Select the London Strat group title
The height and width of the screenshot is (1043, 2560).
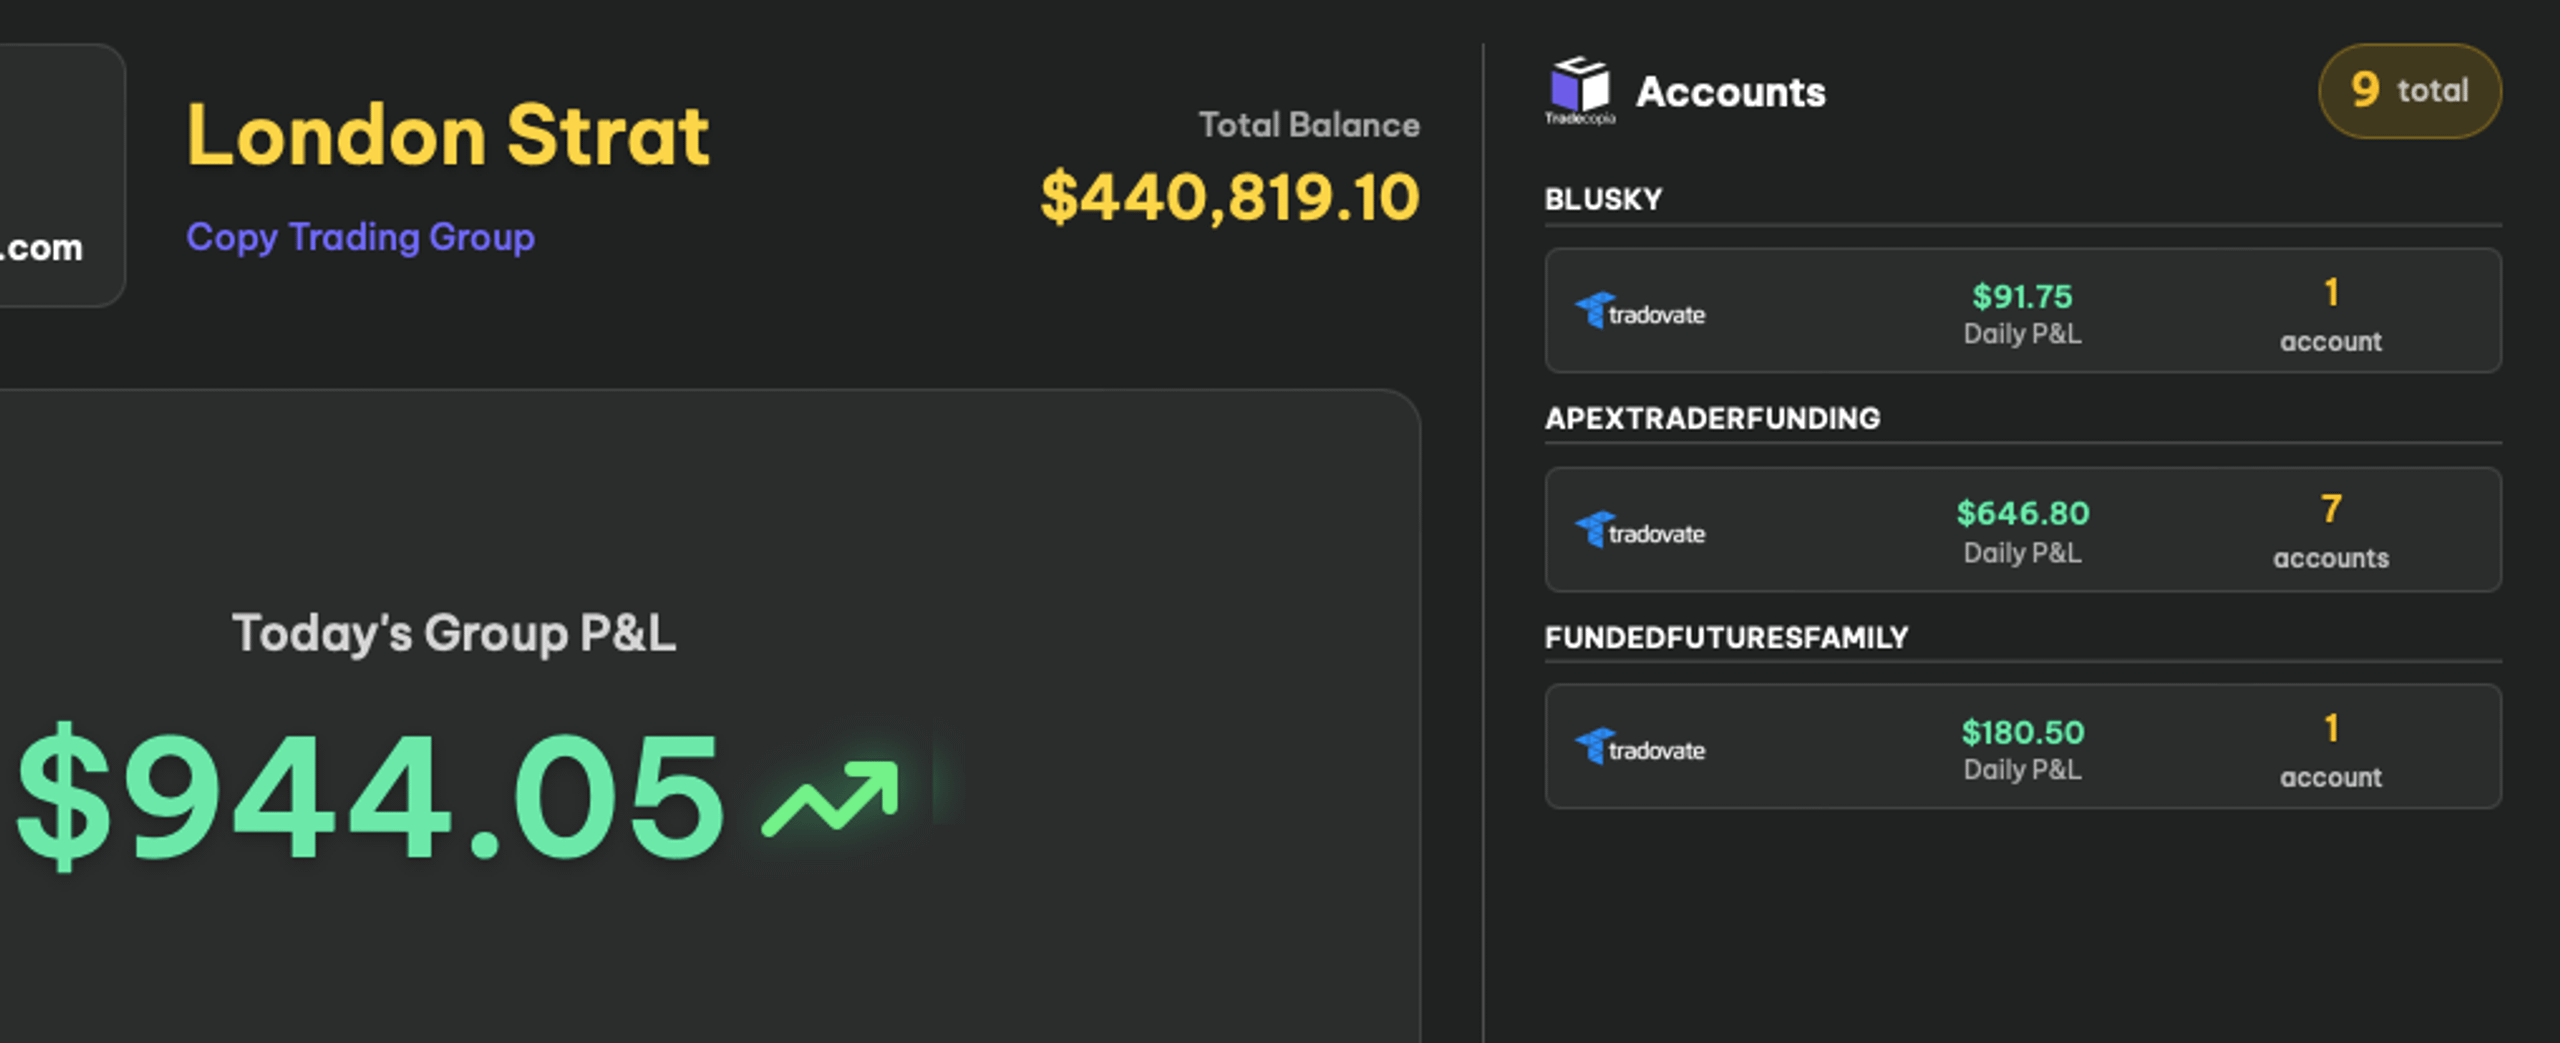click(x=448, y=134)
